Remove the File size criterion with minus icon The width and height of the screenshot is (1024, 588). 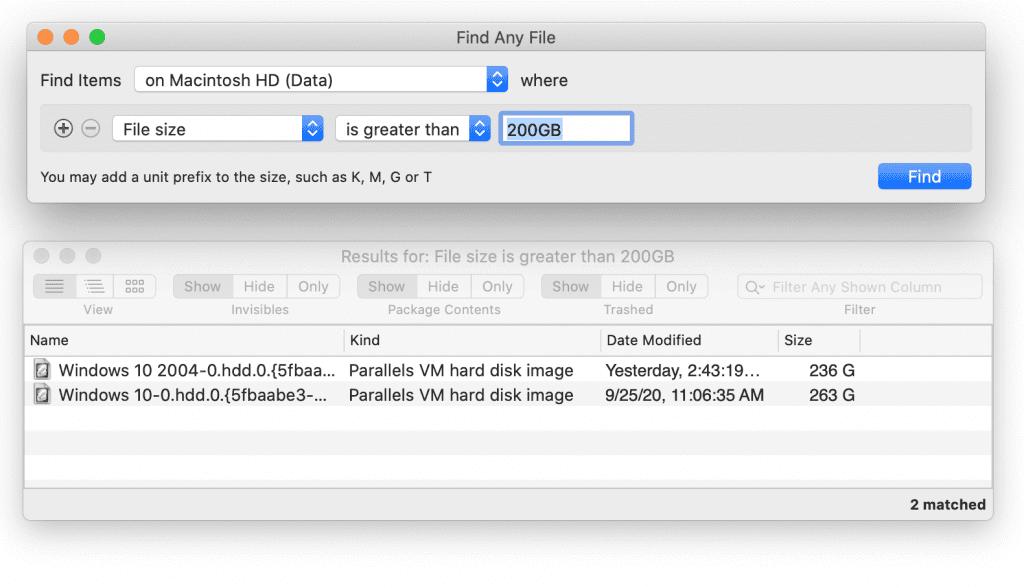(91, 128)
